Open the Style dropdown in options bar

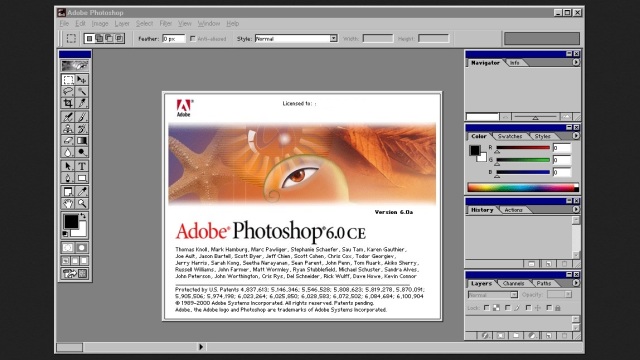pos(333,38)
